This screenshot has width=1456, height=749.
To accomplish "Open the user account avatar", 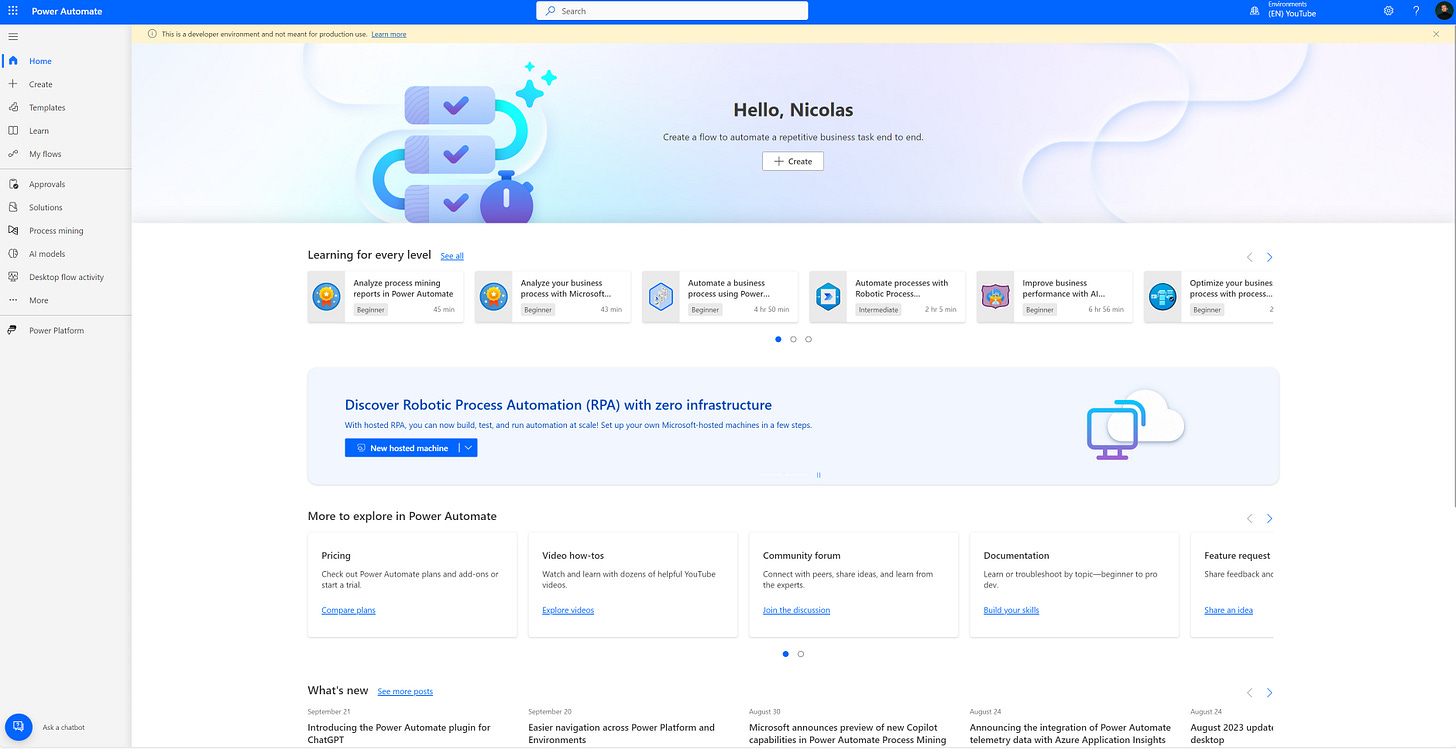I will pyautogui.click(x=1443, y=10).
